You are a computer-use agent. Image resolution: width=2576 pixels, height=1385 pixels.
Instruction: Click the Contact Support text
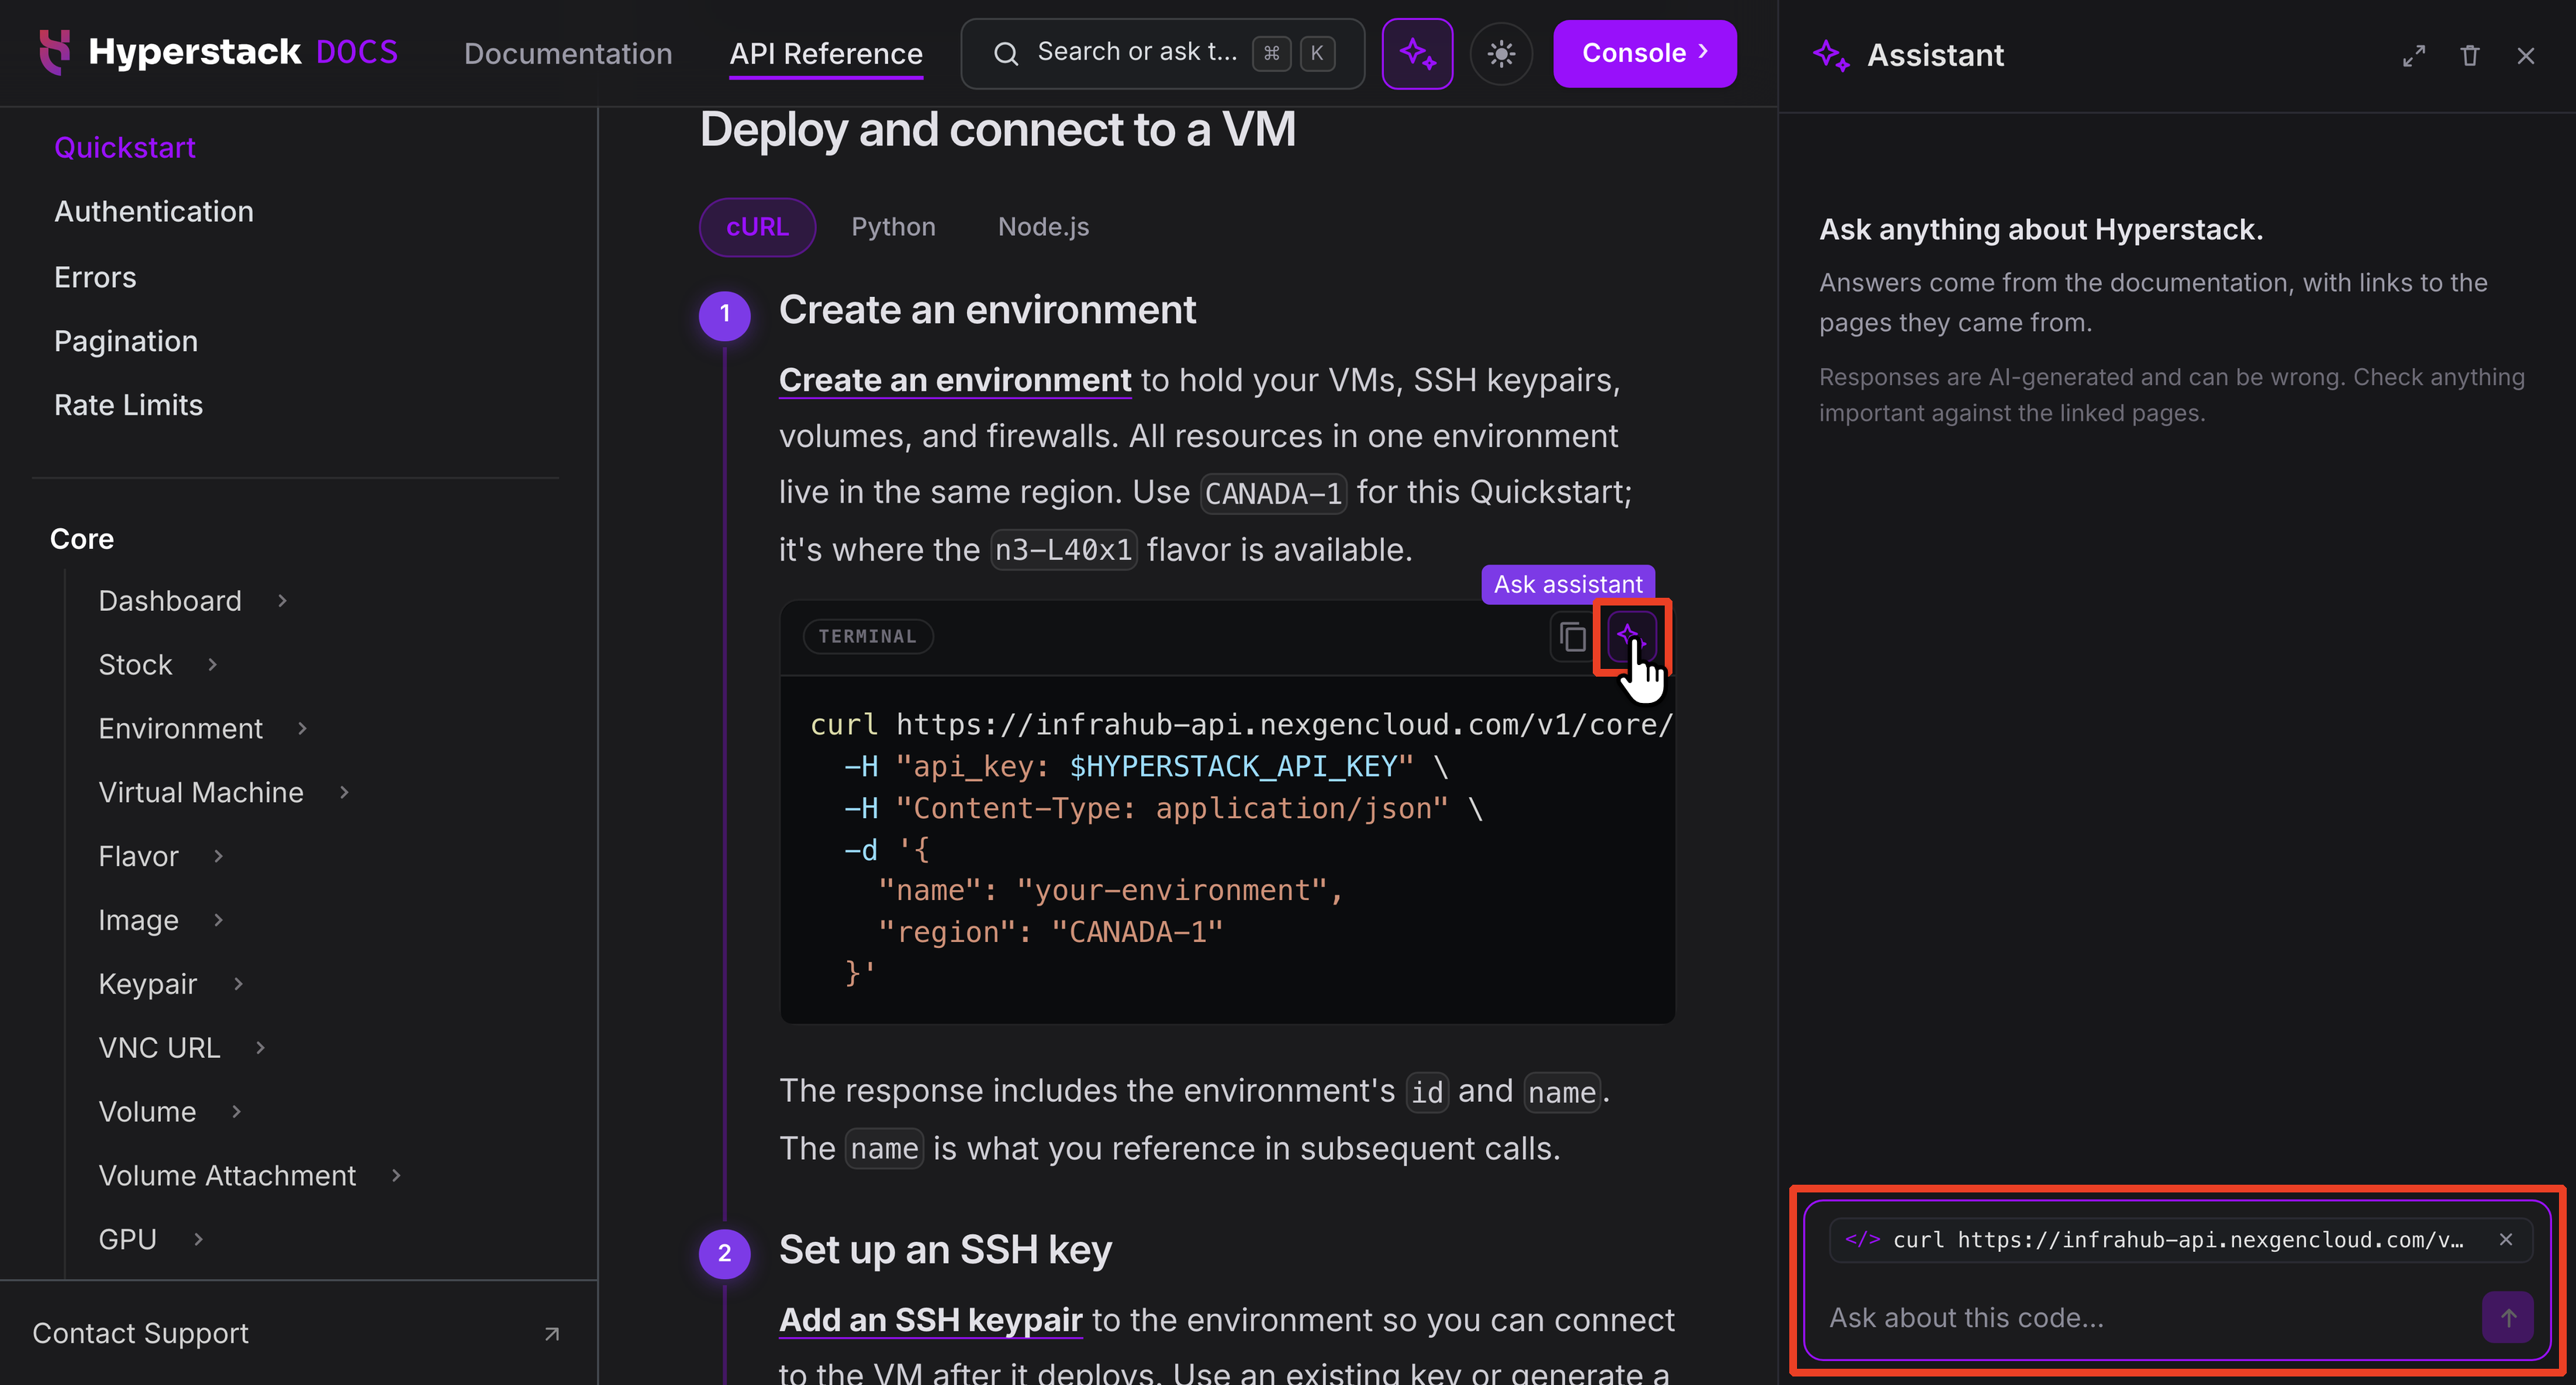140,1333
